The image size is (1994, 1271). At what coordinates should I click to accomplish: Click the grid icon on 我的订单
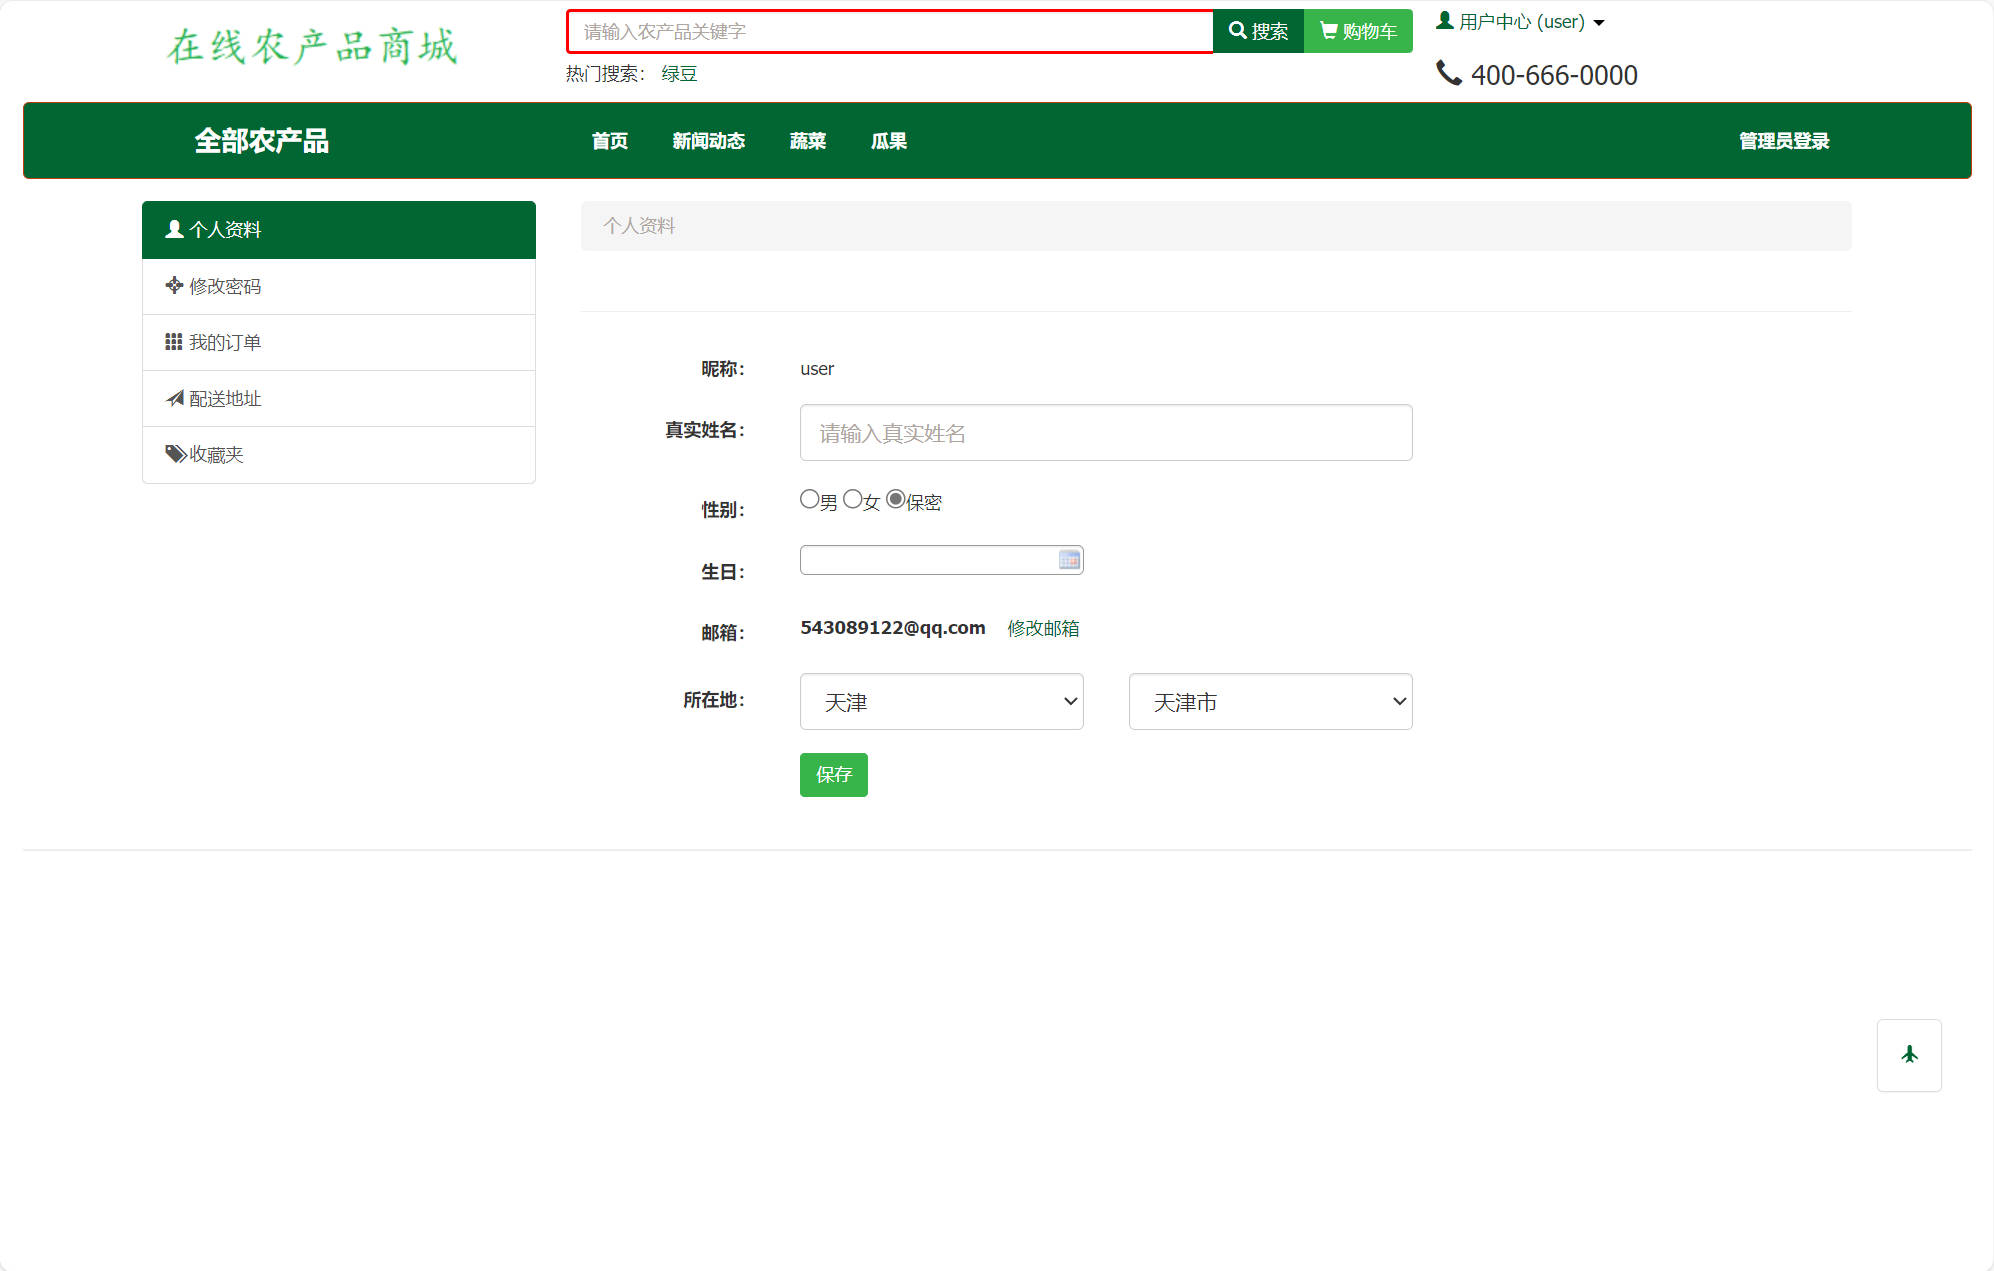click(x=172, y=341)
